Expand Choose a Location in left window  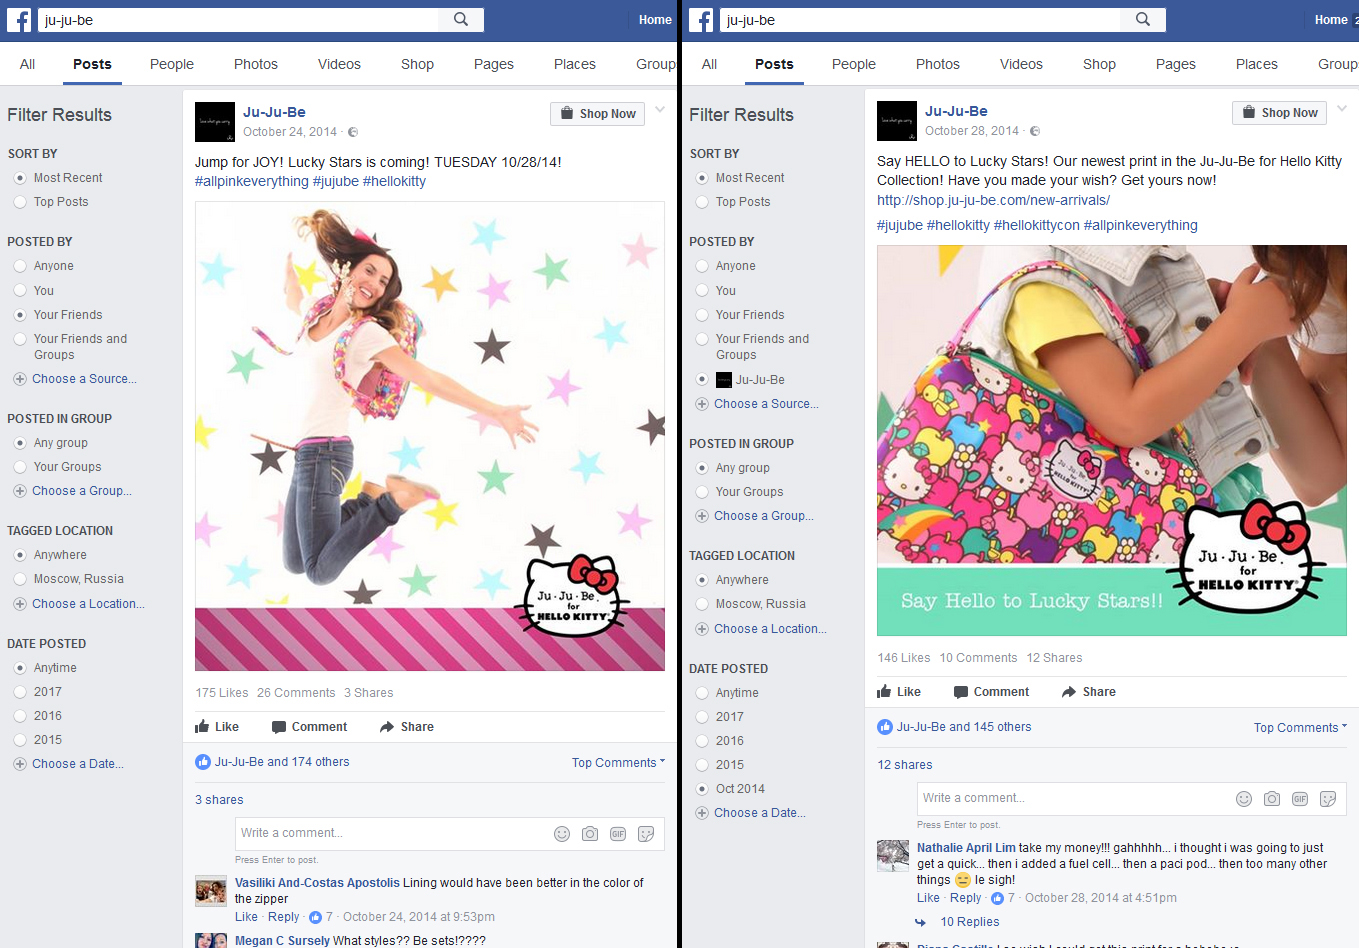pyautogui.click(x=88, y=604)
